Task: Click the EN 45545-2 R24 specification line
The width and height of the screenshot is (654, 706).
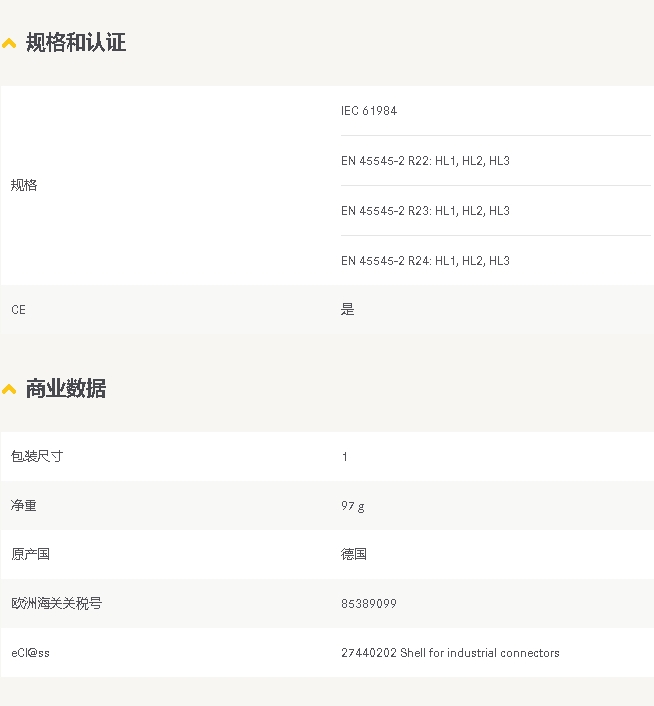Action: pos(425,261)
